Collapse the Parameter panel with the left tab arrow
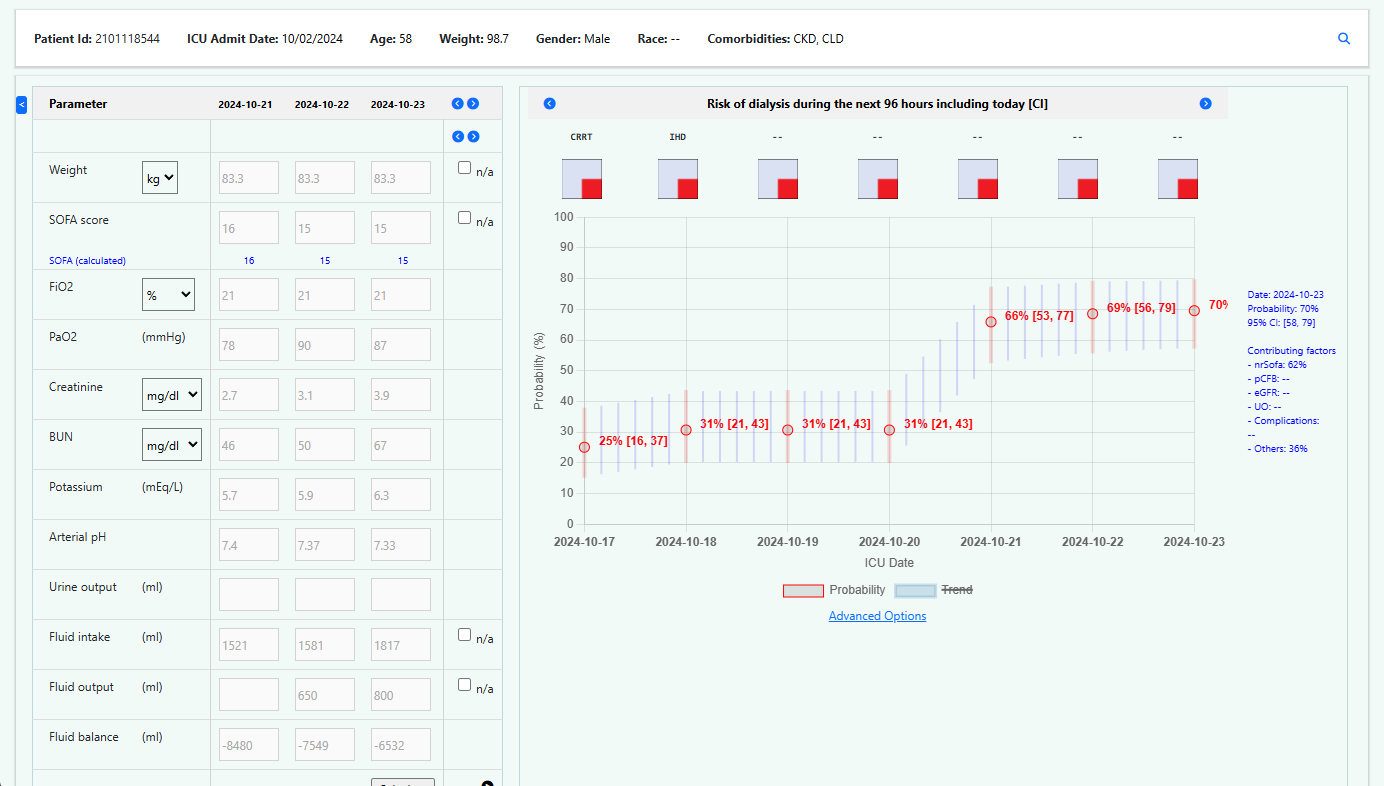This screenshot has height=786, width=1384. [x=22, y=104]
